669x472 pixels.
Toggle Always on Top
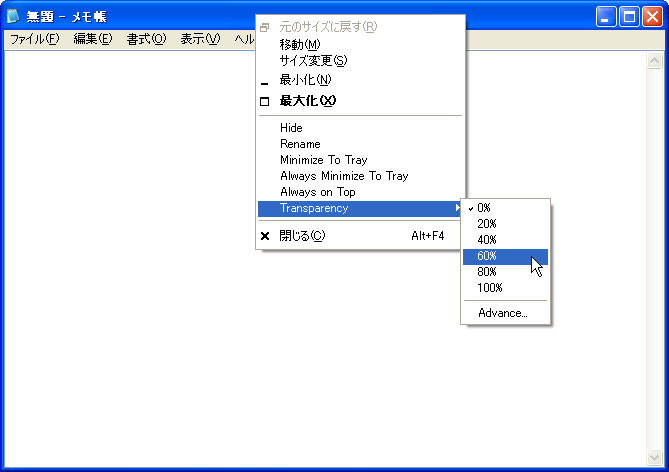click(360, 192)
